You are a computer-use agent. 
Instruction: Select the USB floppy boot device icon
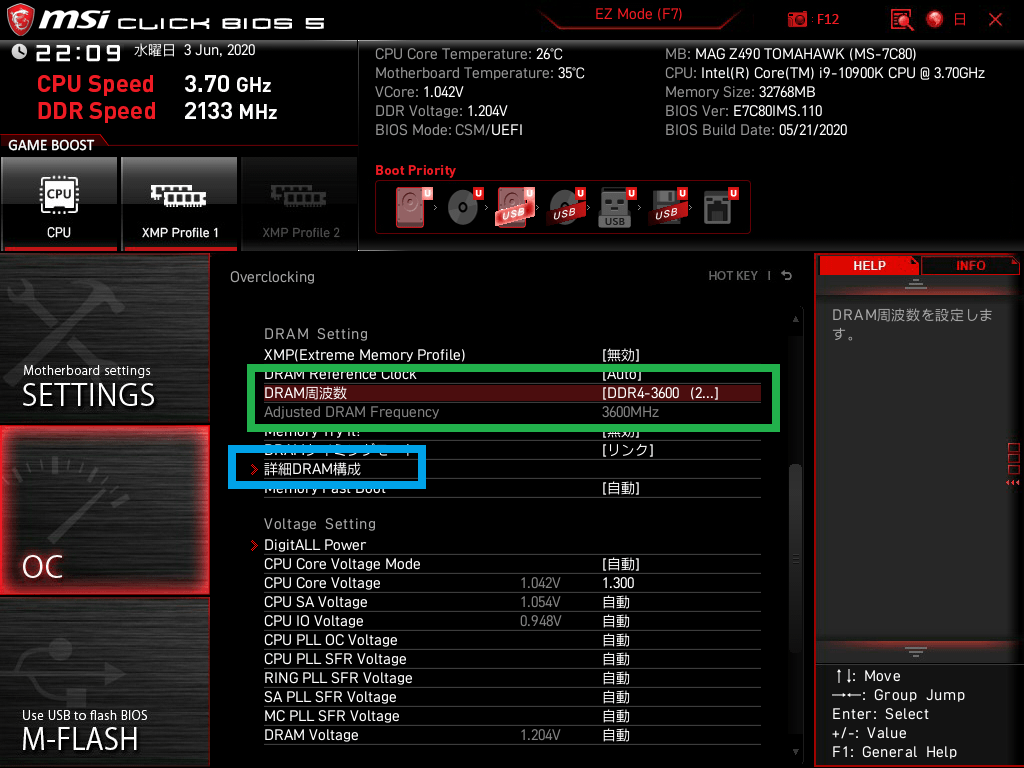click(665, 208)
